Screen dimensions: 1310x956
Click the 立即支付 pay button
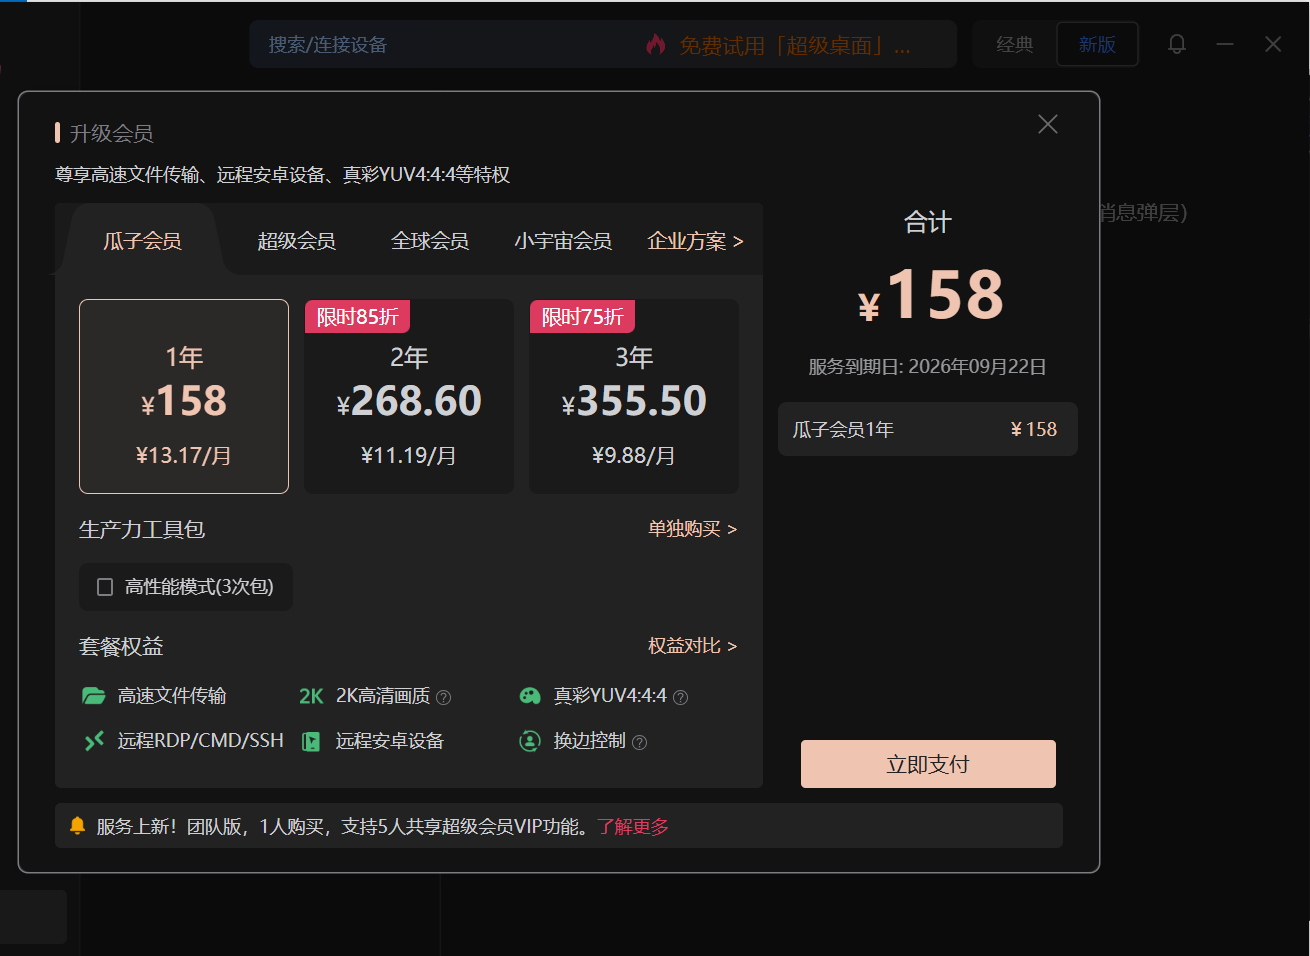[928, 764]
